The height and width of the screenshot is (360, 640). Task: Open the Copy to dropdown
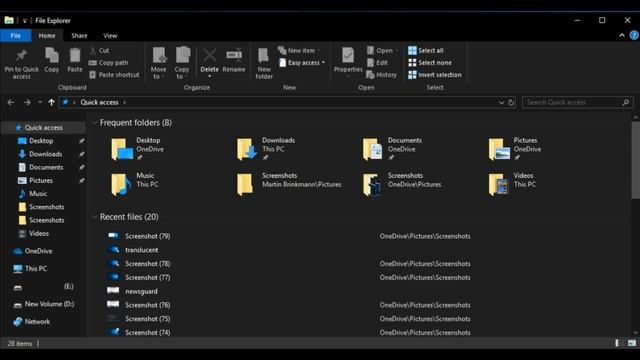182,73
